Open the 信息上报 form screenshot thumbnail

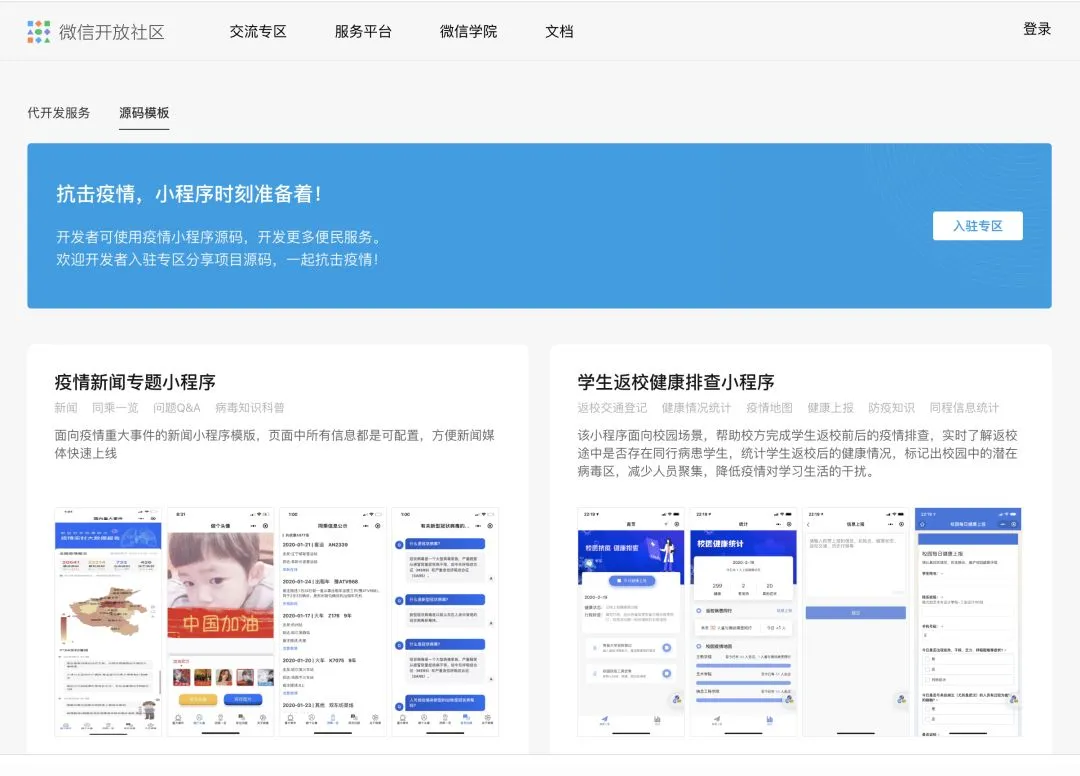(x=855, y=622)
